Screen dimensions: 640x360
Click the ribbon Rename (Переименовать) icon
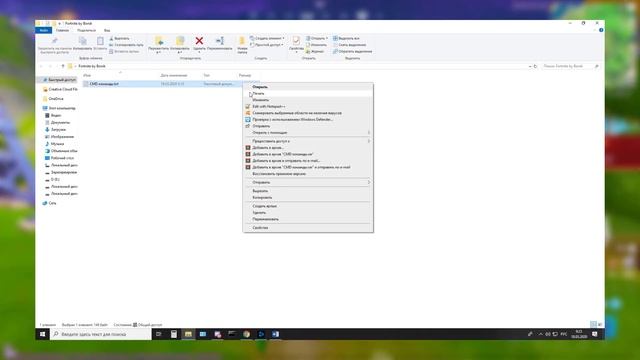(220, 41)
